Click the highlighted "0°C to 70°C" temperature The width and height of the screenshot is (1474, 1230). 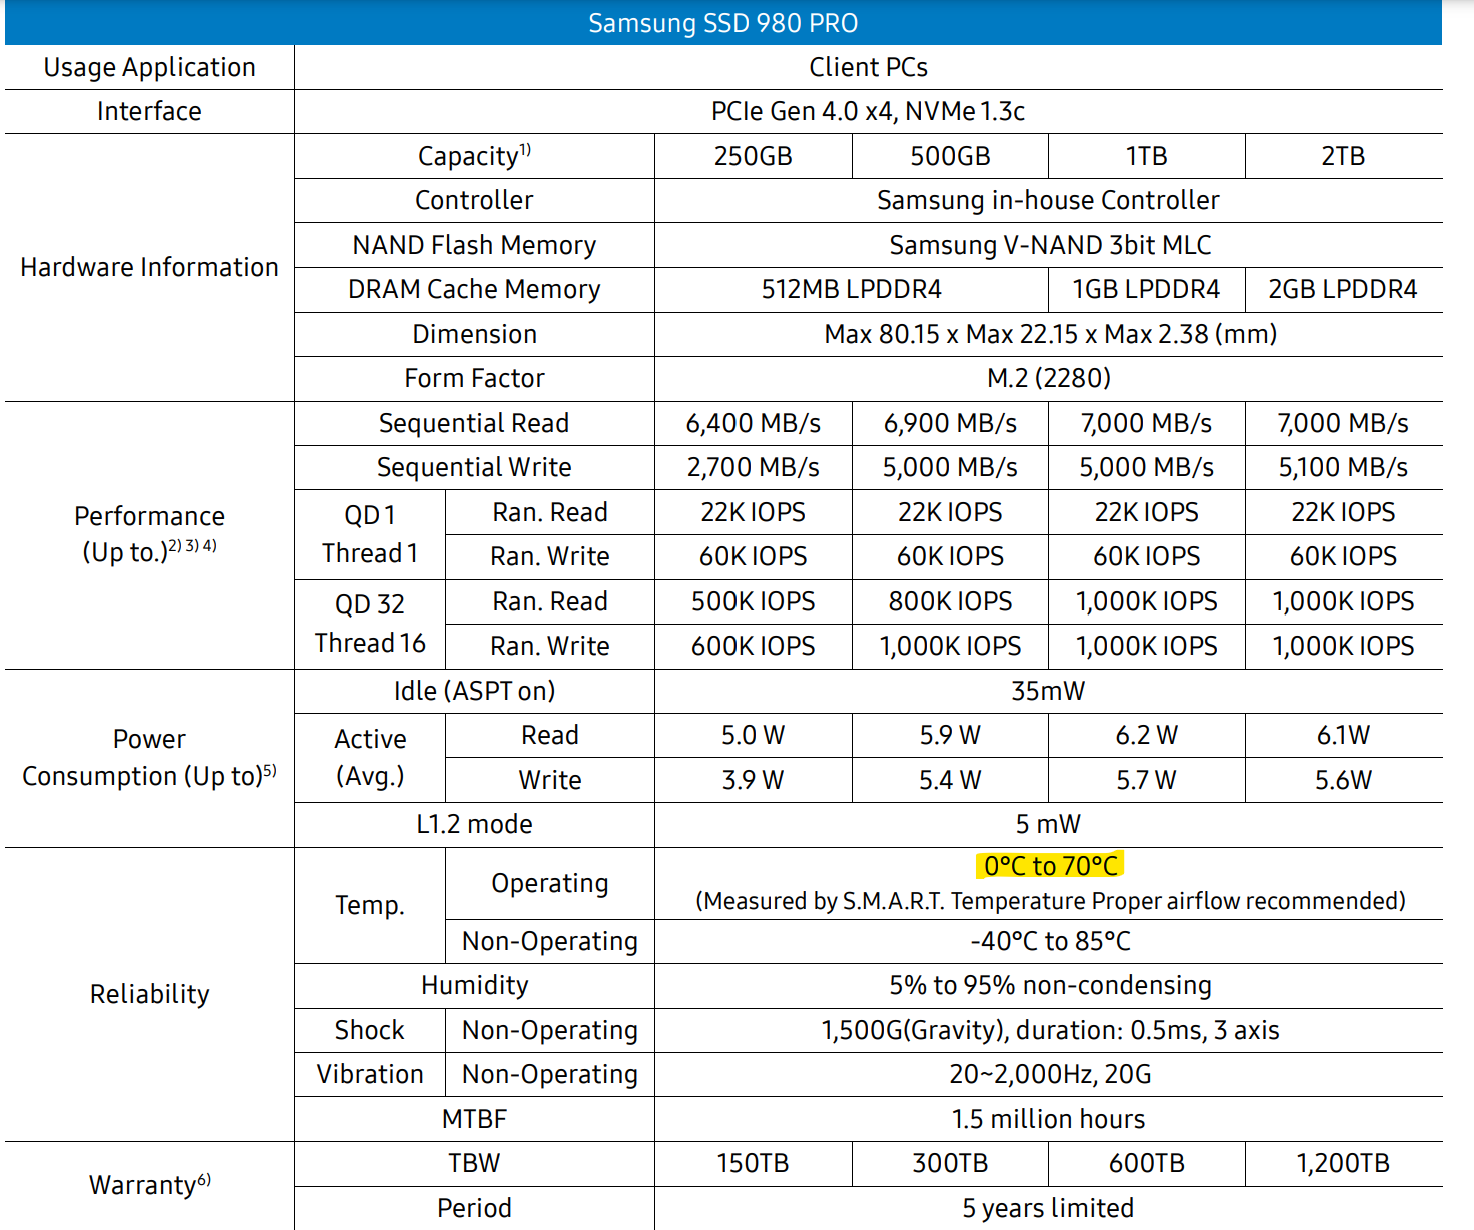point(1050,865)
